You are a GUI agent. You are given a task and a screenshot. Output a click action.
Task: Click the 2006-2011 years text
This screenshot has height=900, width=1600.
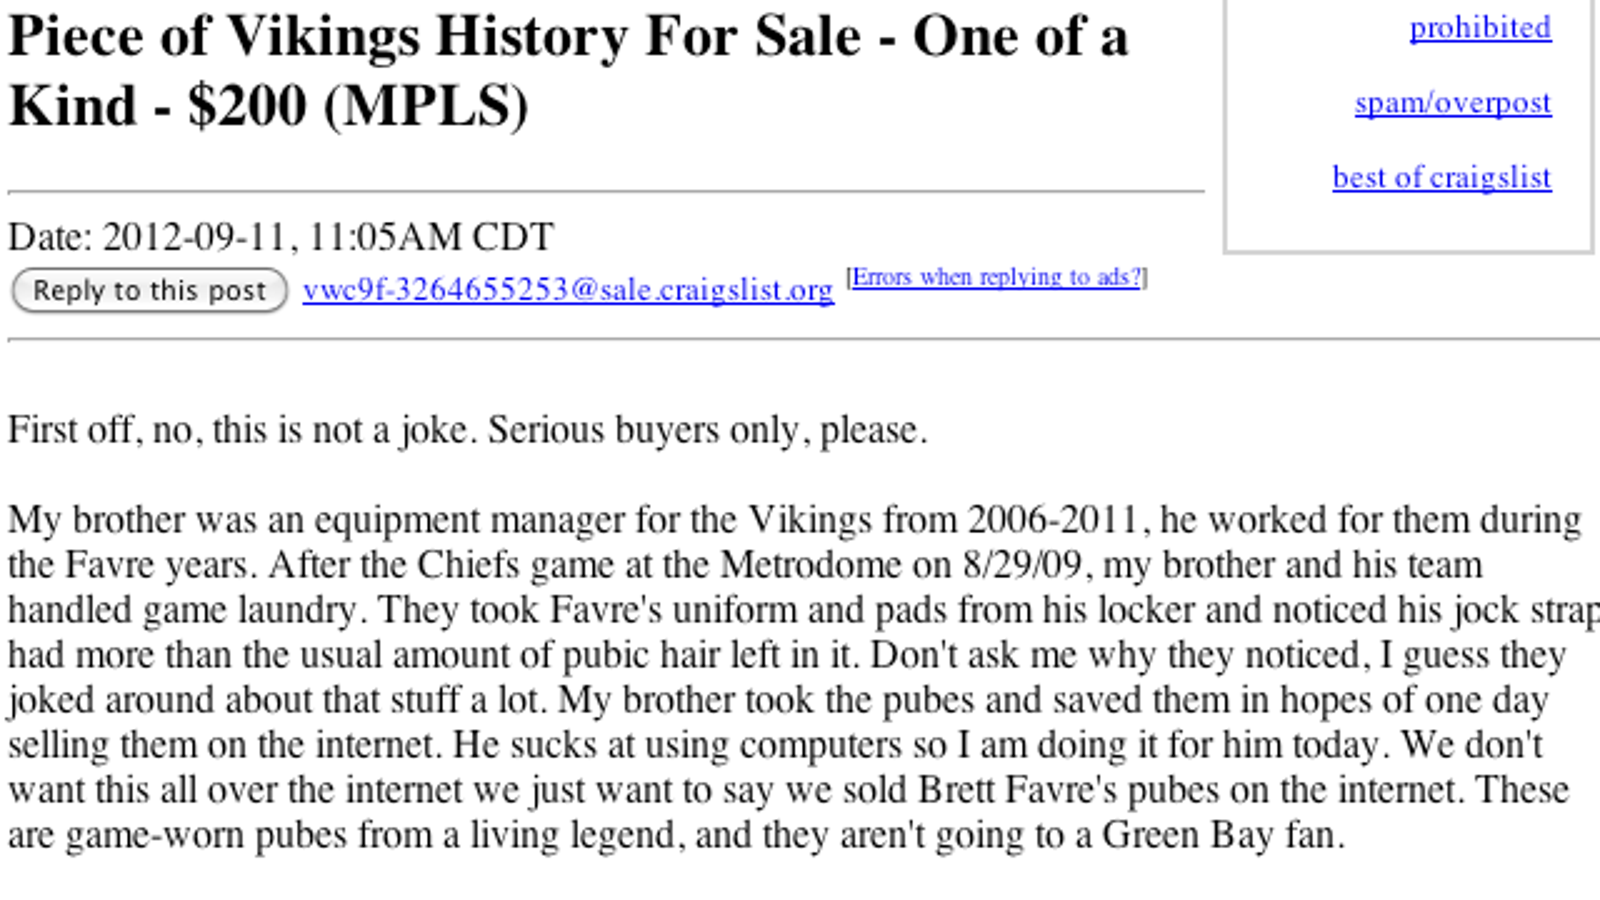coord(1052,520)
